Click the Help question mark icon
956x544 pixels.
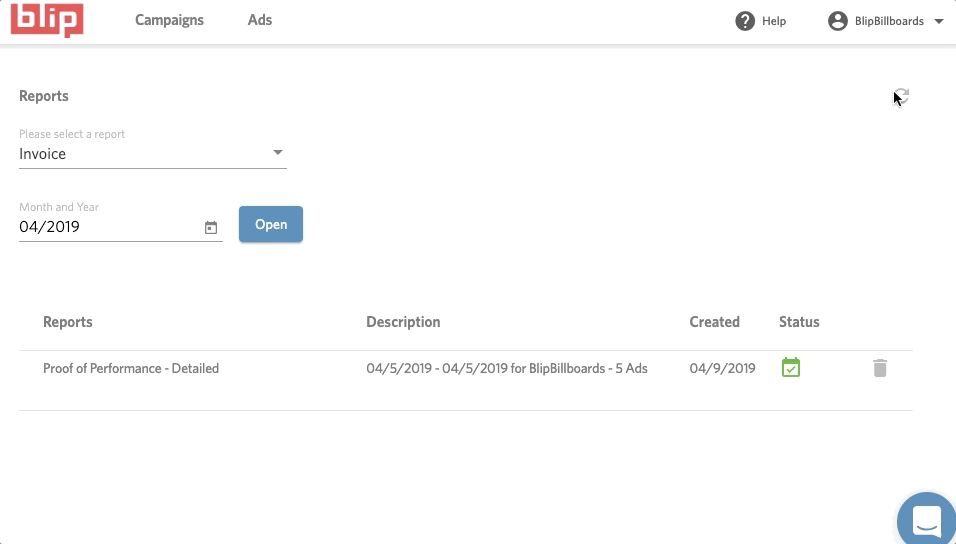click(x=745, y=21)
